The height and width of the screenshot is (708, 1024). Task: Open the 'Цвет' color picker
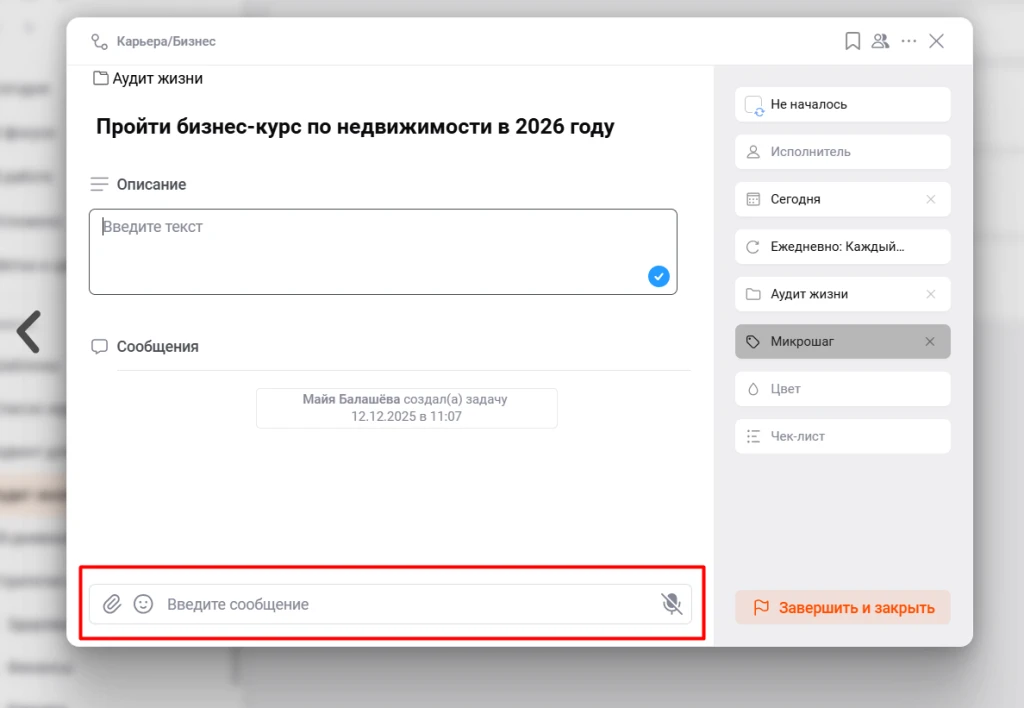pos(842,389)
